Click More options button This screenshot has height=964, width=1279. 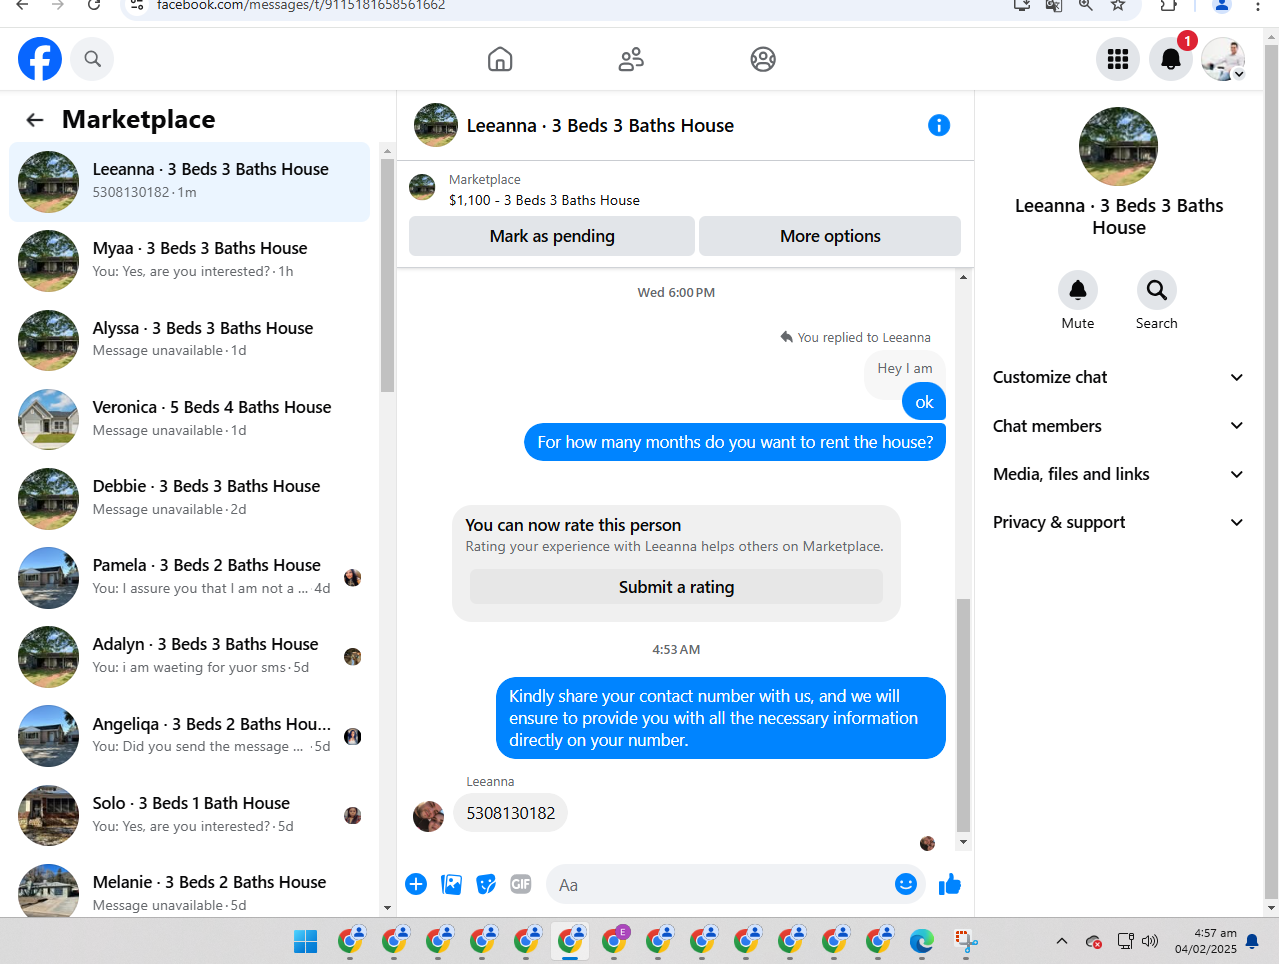click(x=830, y=236)
